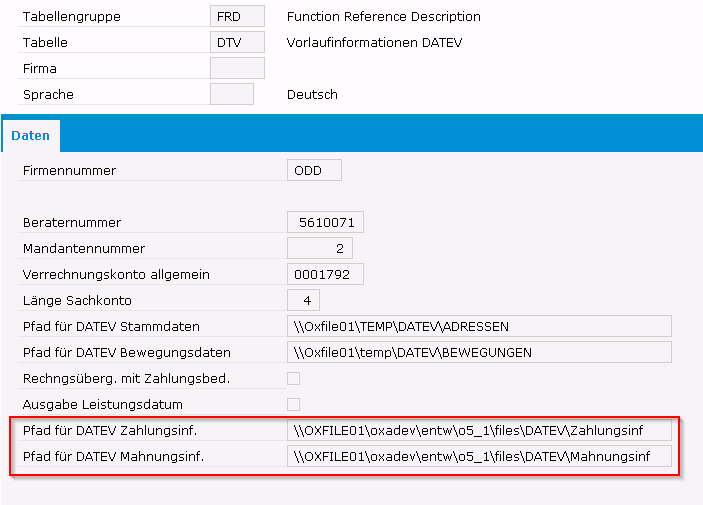Focus the empty Sprache input field
The height and width of the screenshot is (505, 703).
tap(232, 95)
